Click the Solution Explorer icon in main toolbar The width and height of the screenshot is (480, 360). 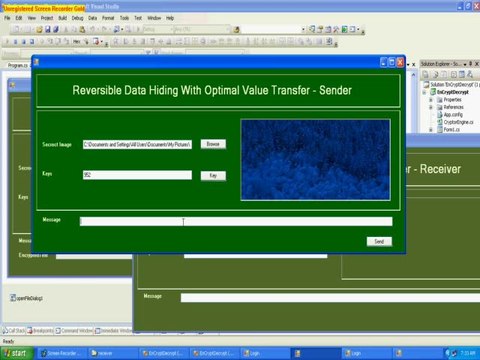(312, 29)
